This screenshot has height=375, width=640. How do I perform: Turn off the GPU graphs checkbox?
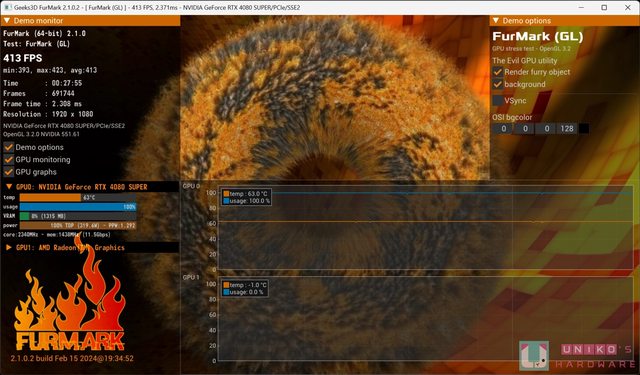point(8,172)
